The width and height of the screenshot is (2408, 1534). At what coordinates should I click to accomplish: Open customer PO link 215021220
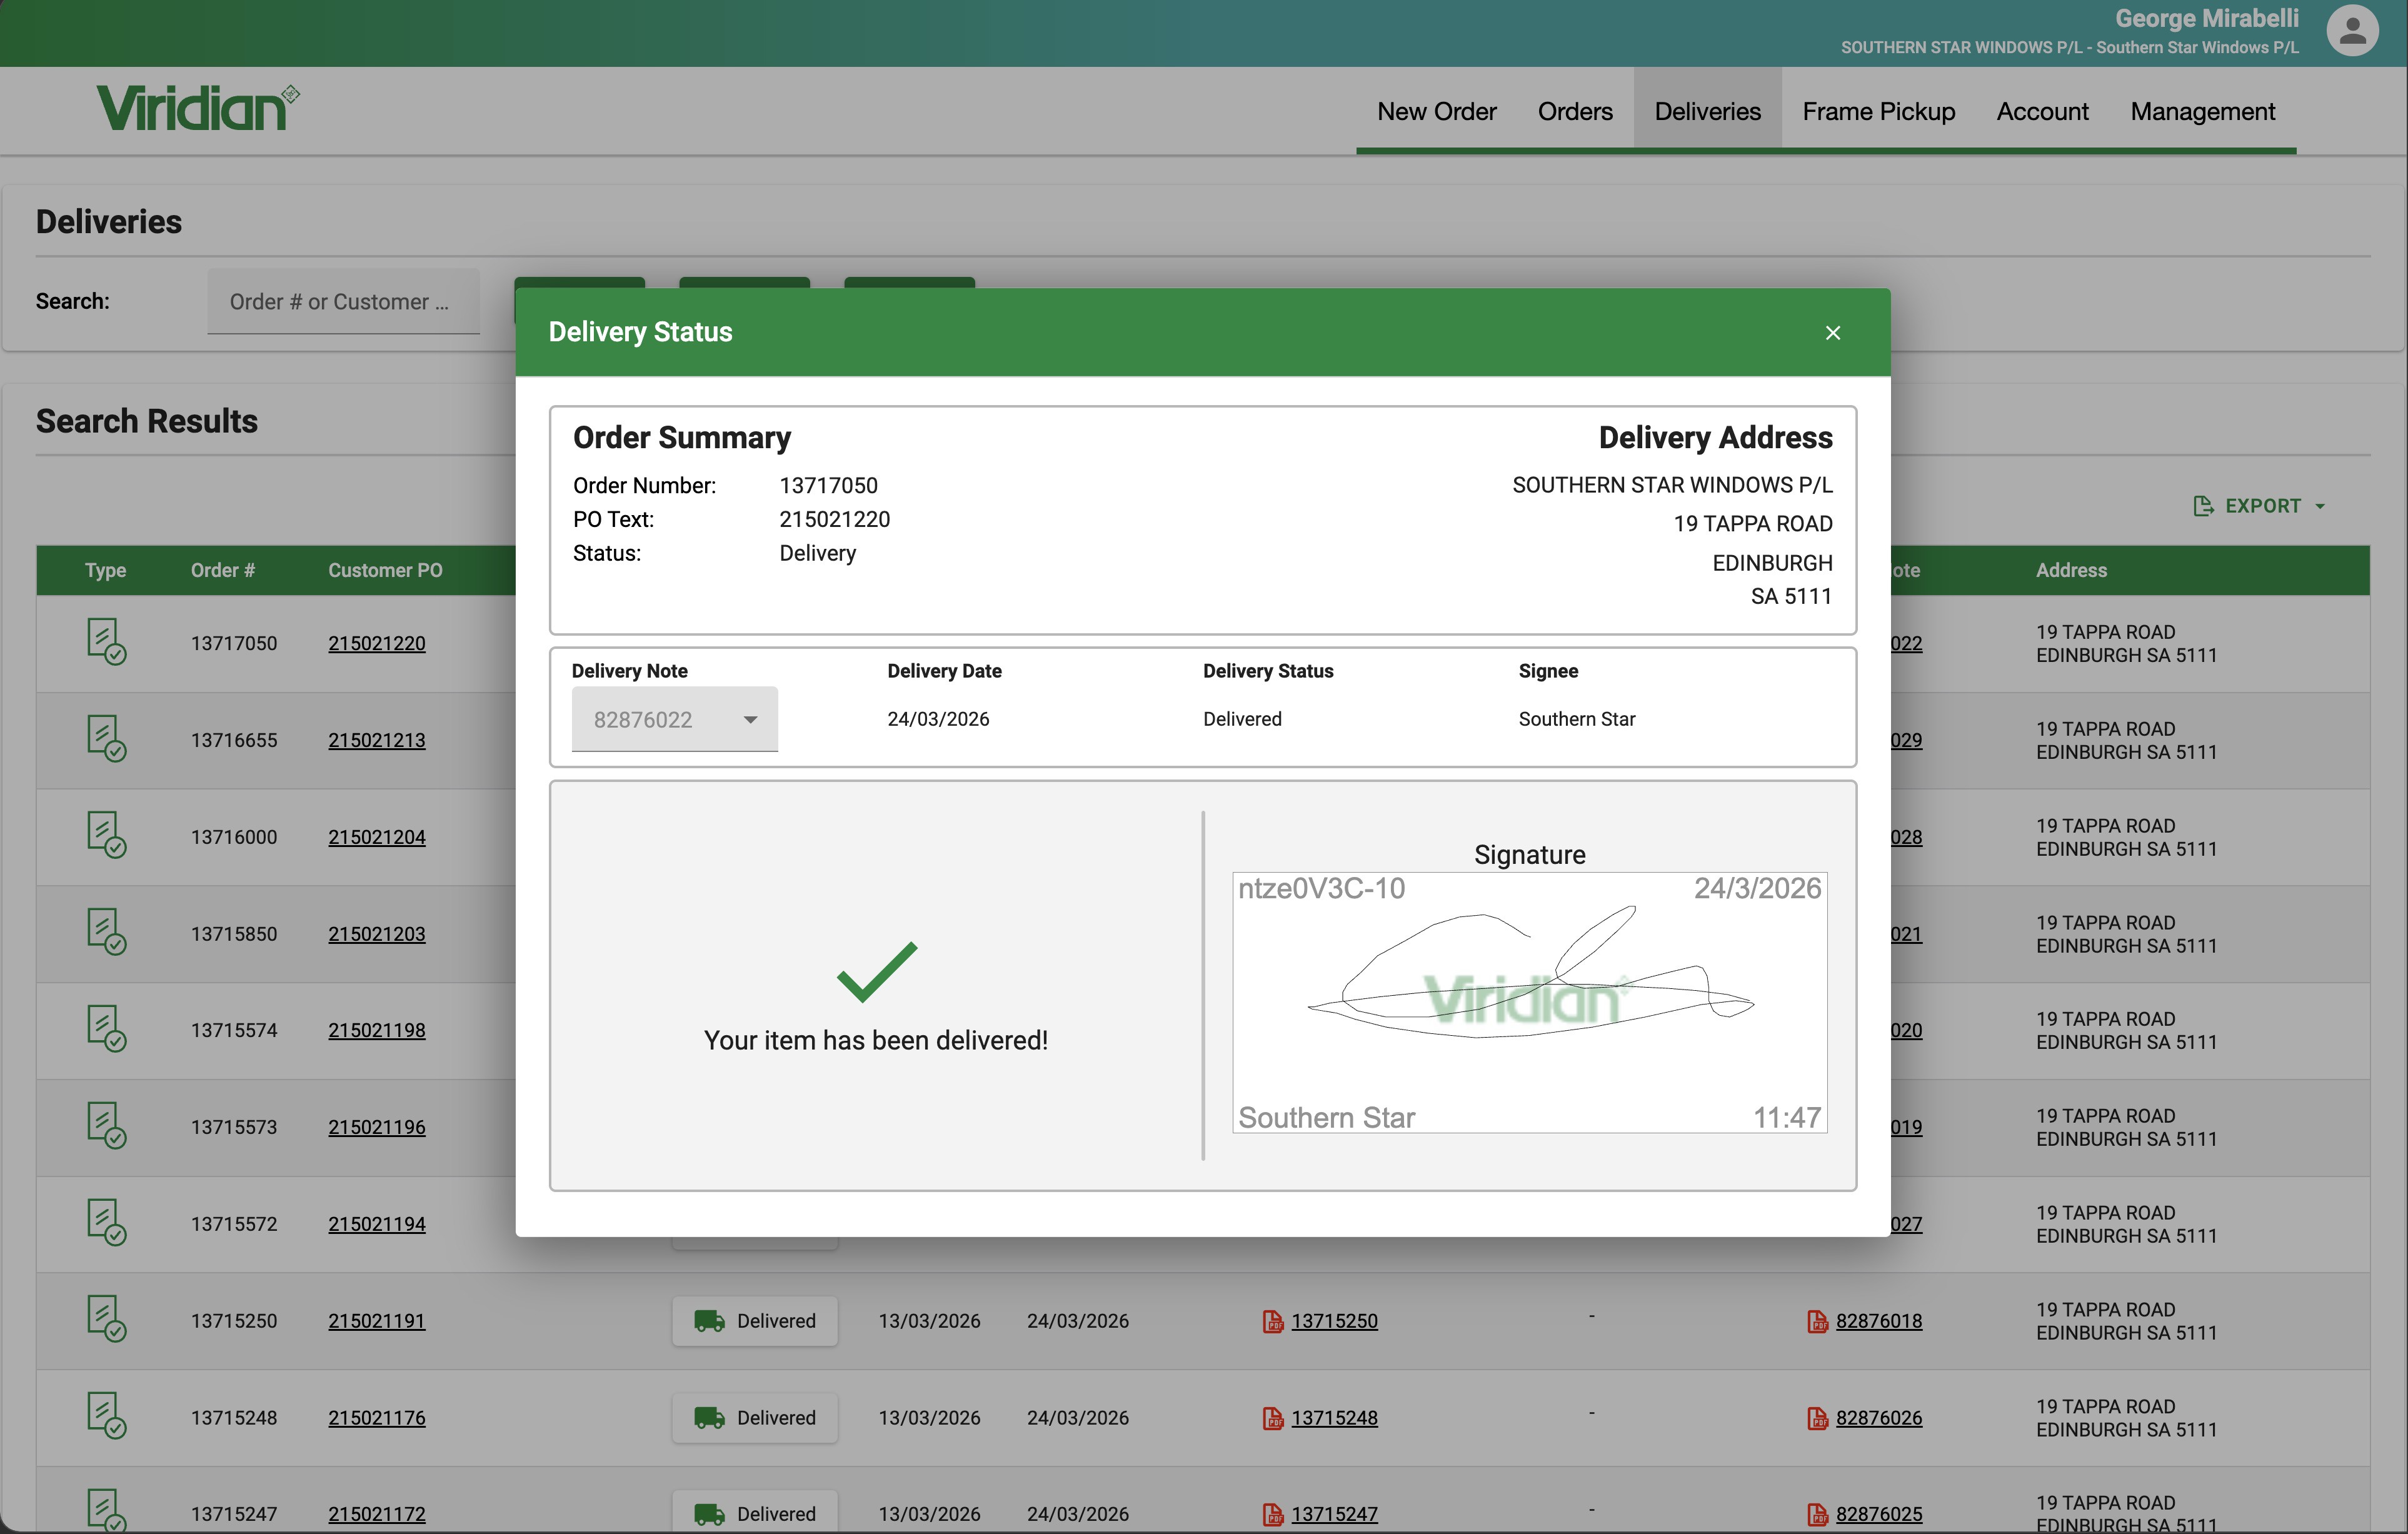pos(377,643)
